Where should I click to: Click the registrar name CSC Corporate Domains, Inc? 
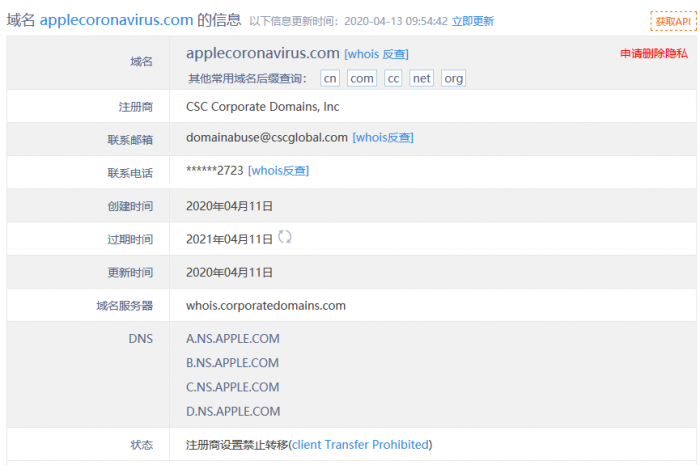tap(262, 107)
